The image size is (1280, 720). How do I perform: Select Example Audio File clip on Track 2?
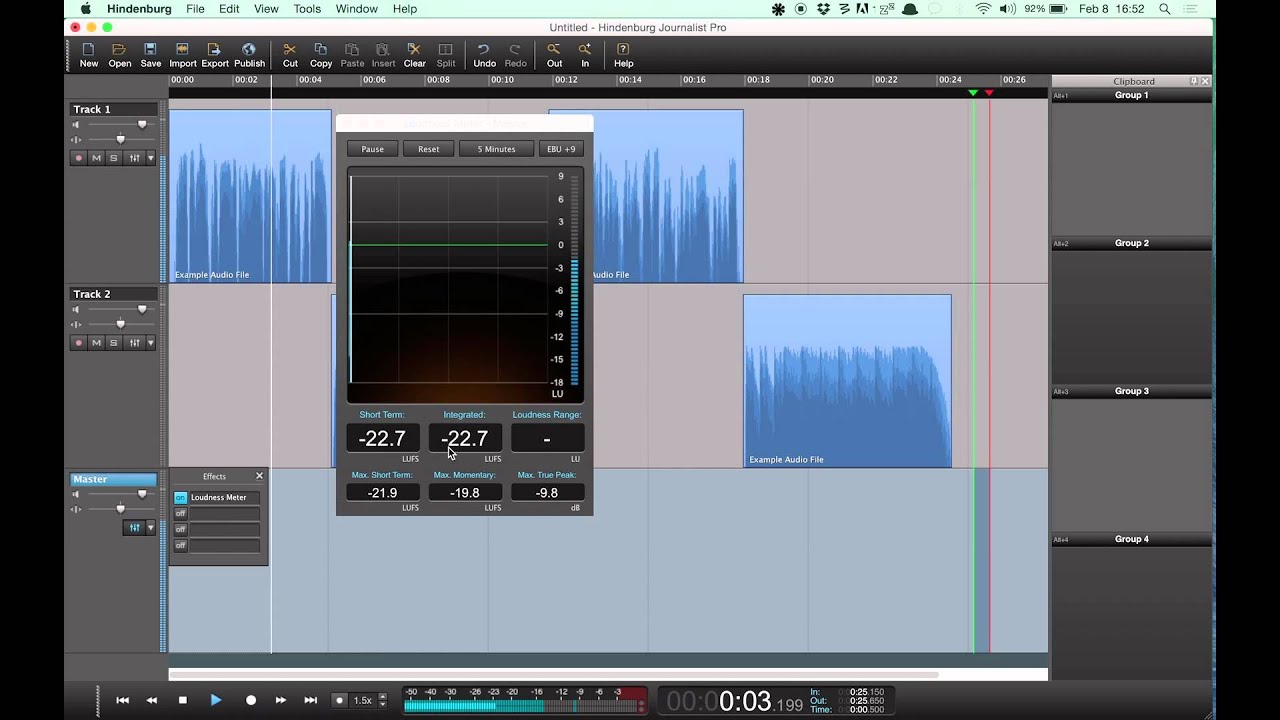tap(847, 380)
